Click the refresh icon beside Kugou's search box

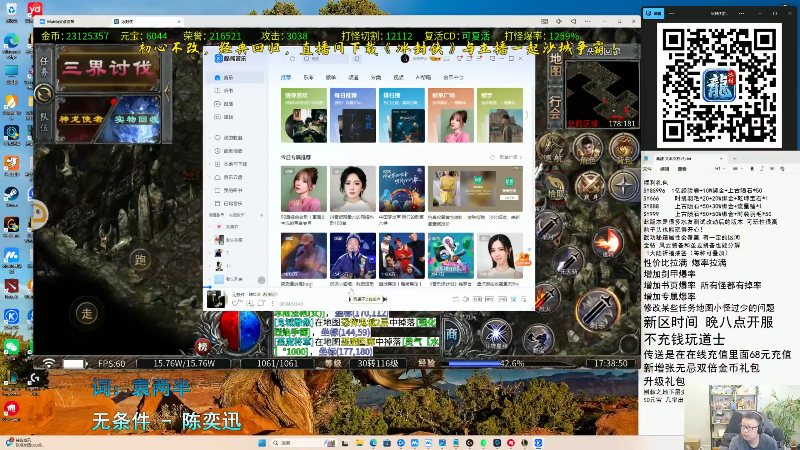pyautogui.click(x=293, y=59)
